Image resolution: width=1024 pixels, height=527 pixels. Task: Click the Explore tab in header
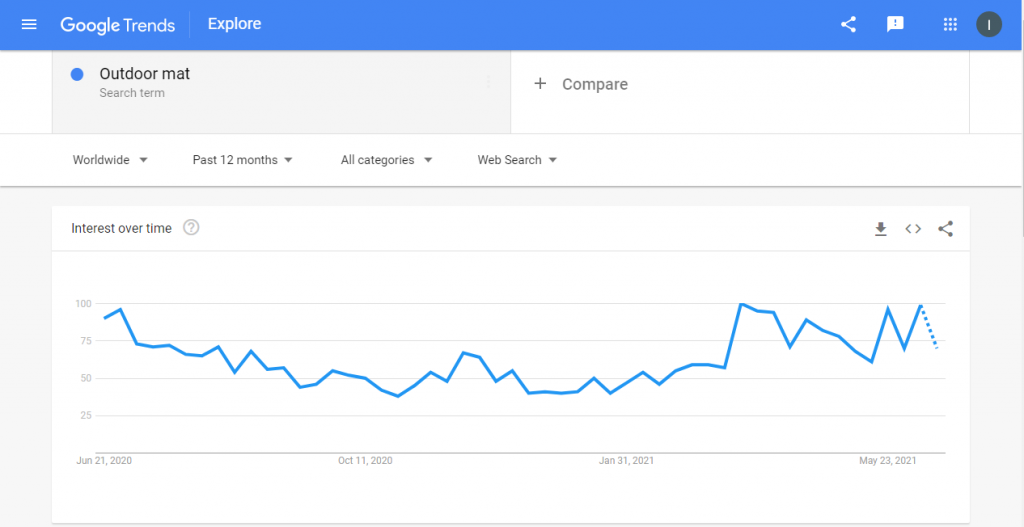coord(234,24)
